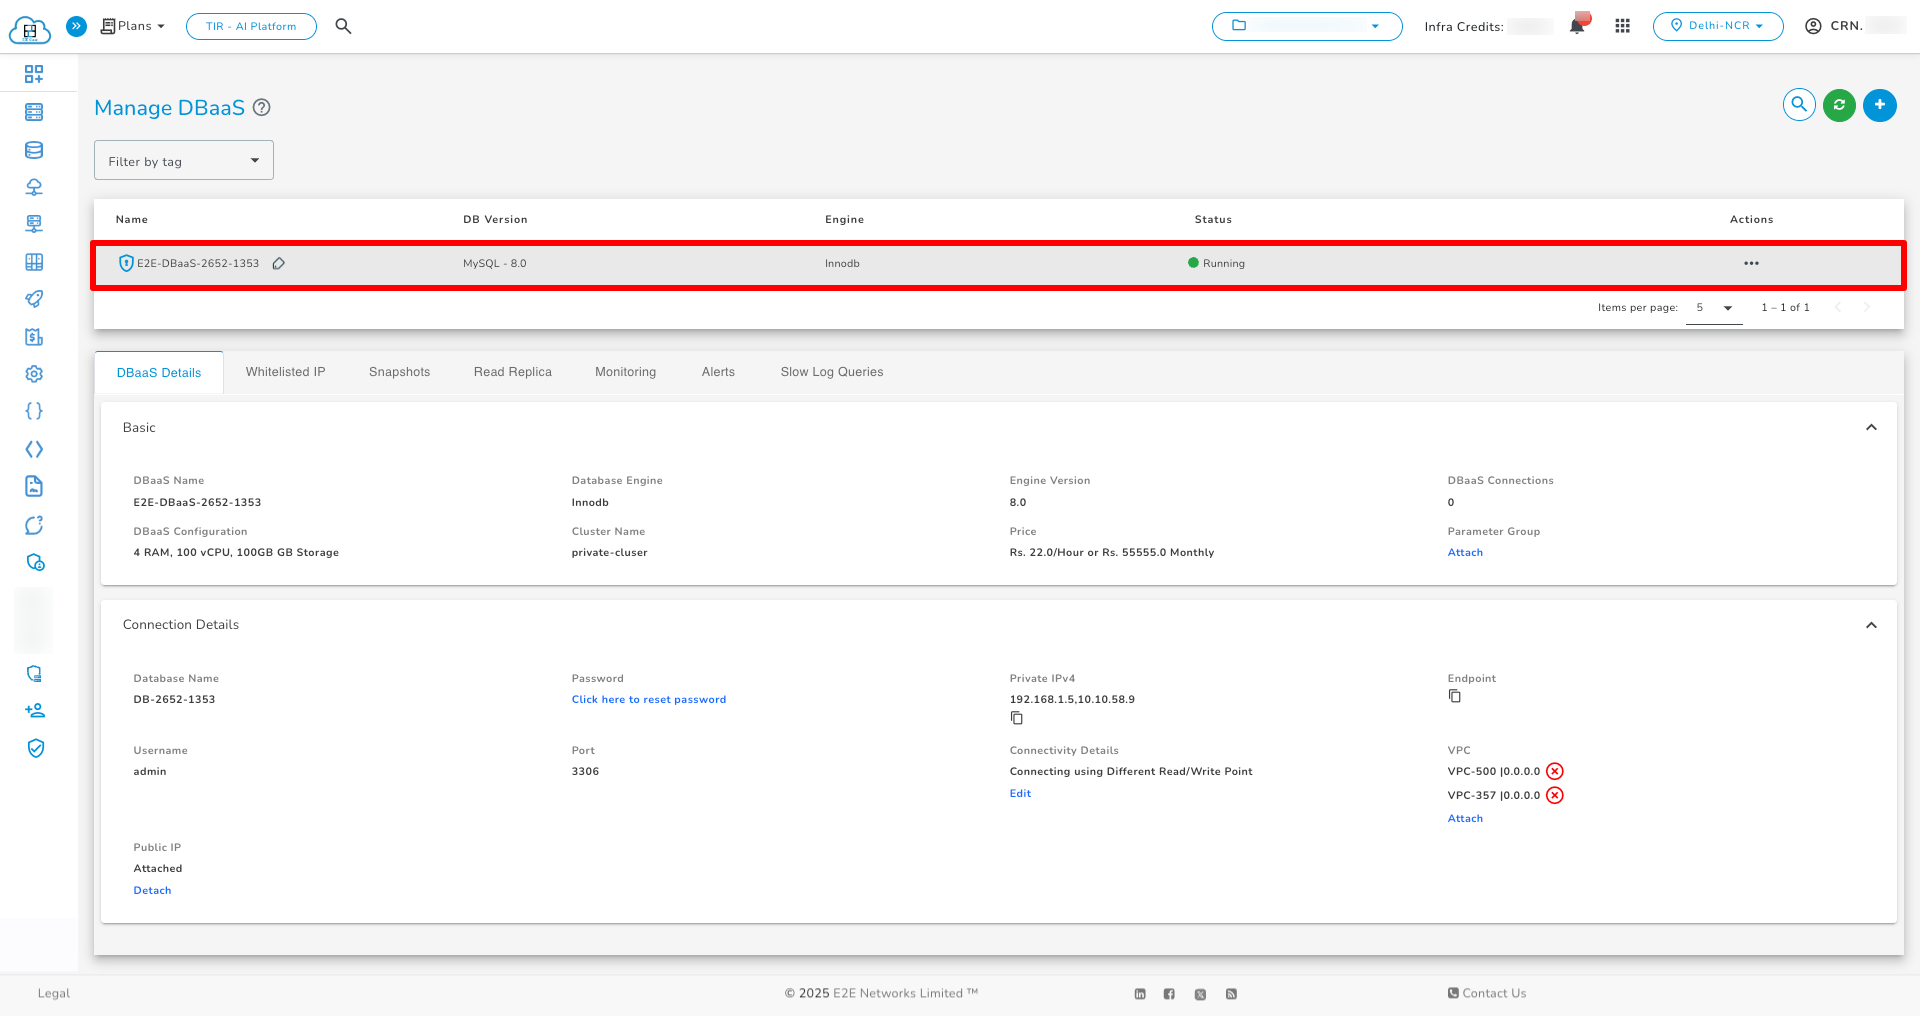Image resolution: width=1920 pixels, height=1016 pixels.
Task: Open the Monitoring tab
Action: (625, 372)
